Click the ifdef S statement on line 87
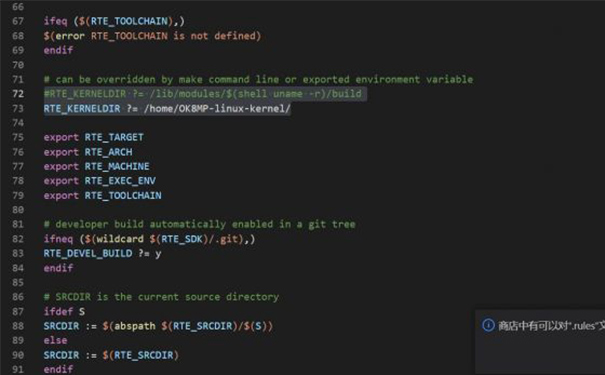605x375 pixels. pos(64,311)
